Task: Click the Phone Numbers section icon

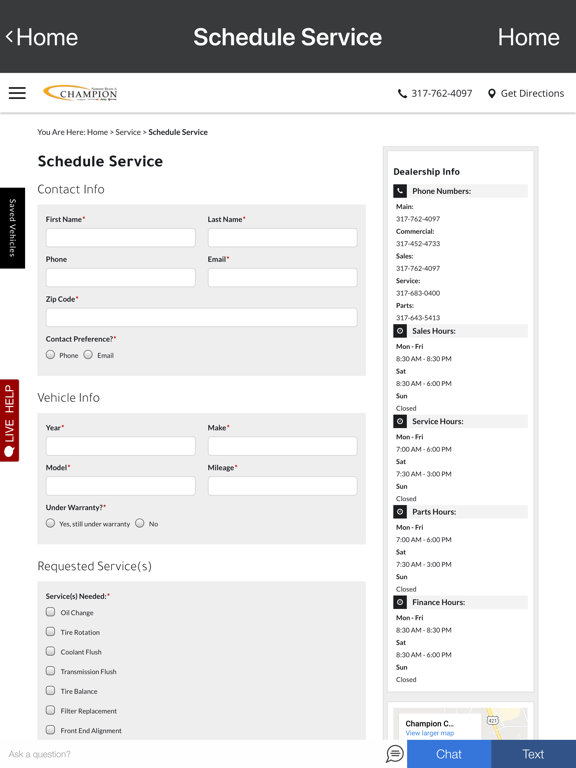Action: 400,191
